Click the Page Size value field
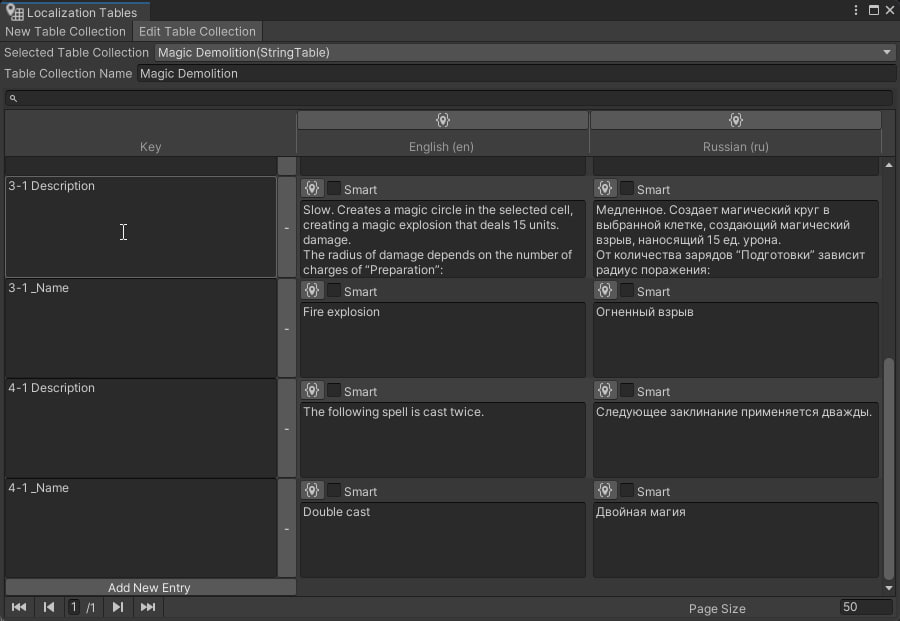Viewport: 900px width, 621px height. (866, 607)
